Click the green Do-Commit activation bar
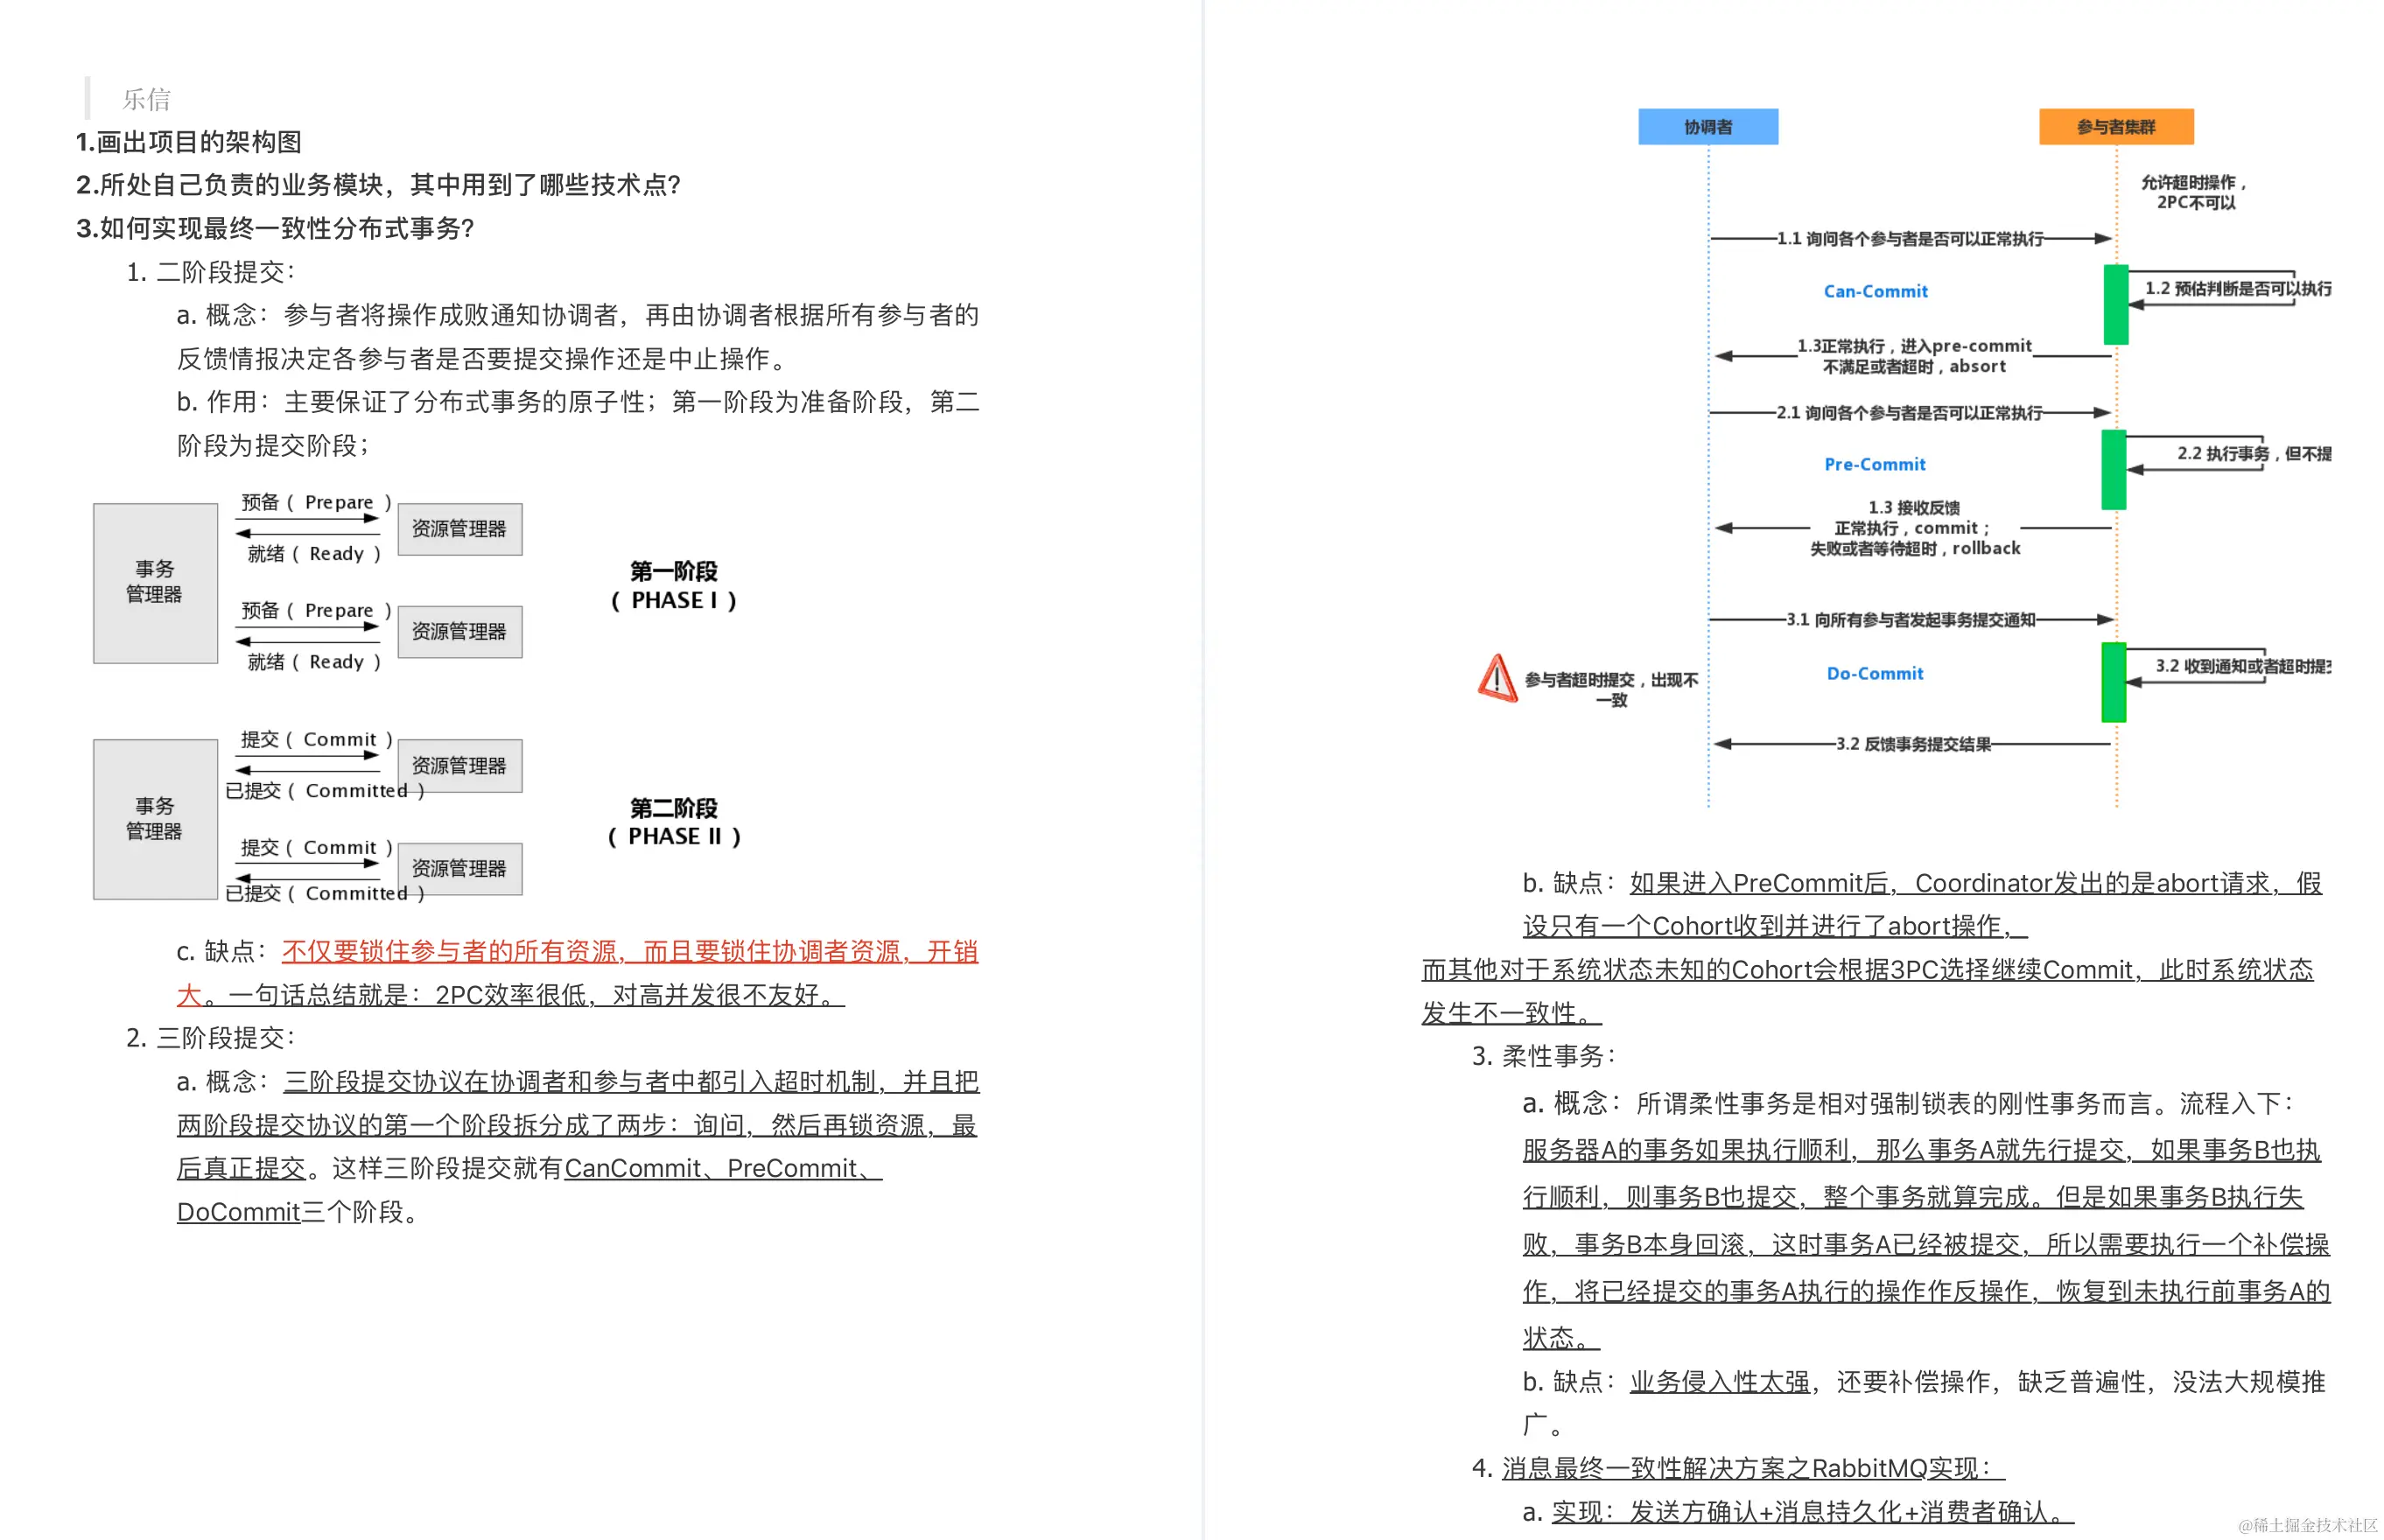This screenshot has width=2384, height=1540. pyautogui.click(x=2113, y=682)
